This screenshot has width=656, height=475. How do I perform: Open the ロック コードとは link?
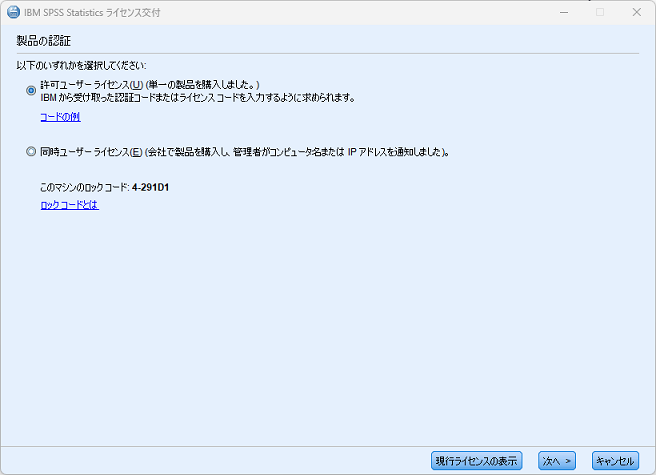tap(70, 205)
